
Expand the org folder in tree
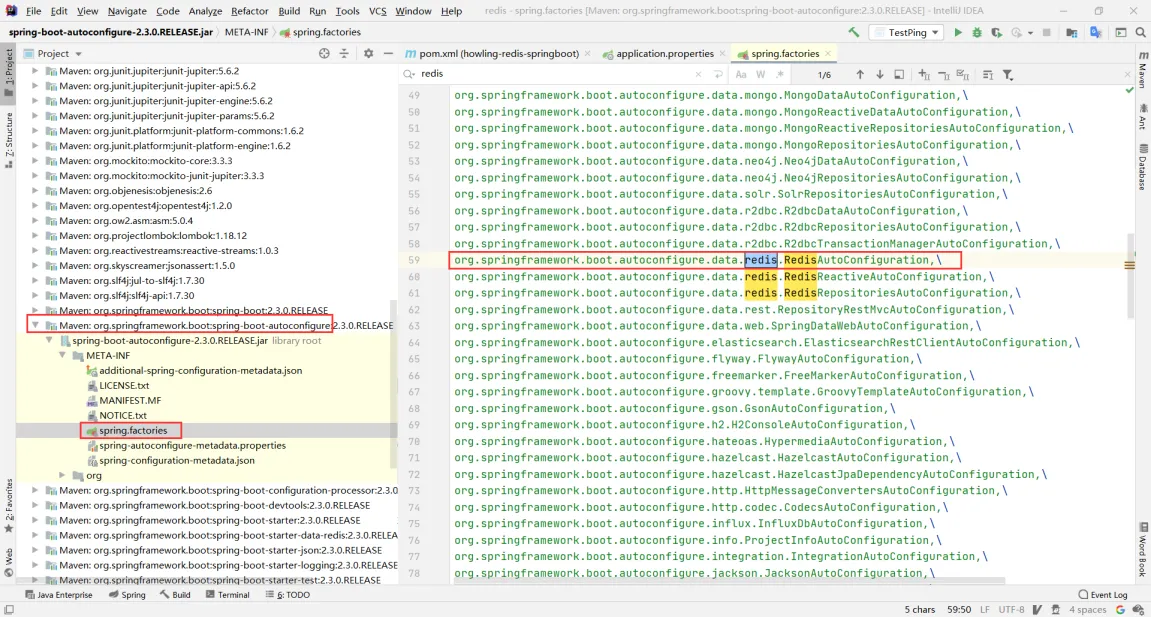pyautogui.click(x=63, y=476)
